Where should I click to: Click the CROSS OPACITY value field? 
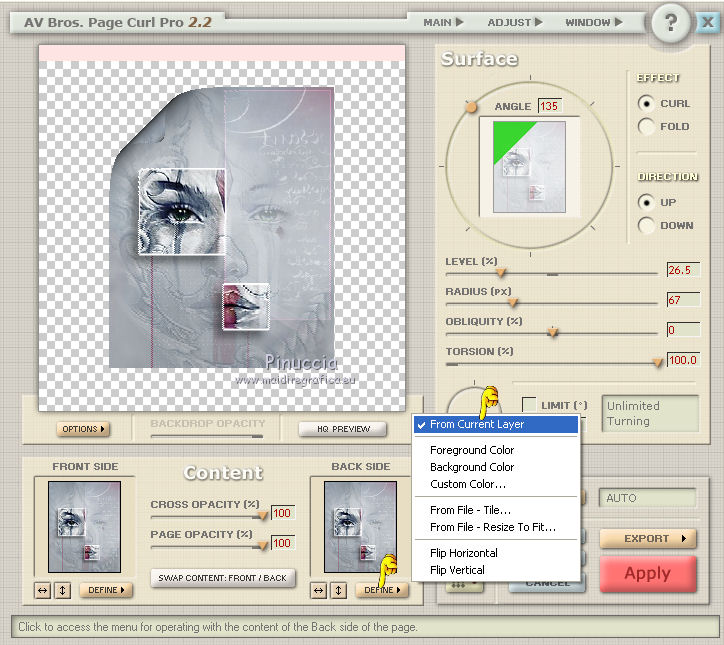tap(283, 513)
